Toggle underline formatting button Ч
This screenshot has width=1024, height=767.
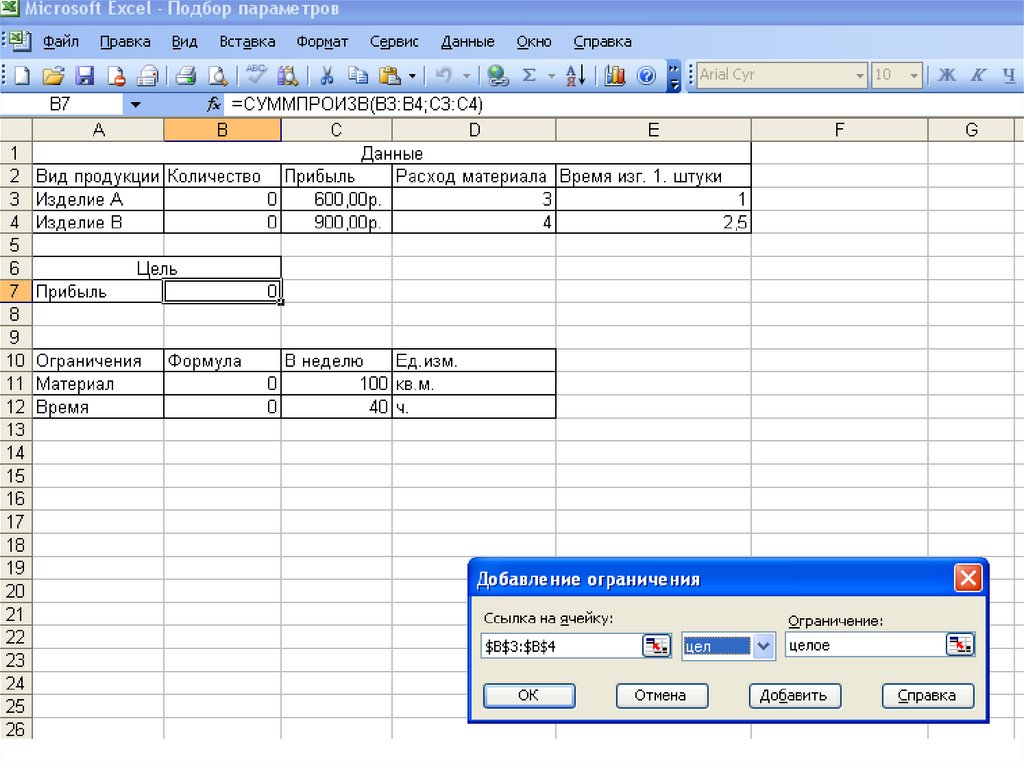[x=1008, y=75]
